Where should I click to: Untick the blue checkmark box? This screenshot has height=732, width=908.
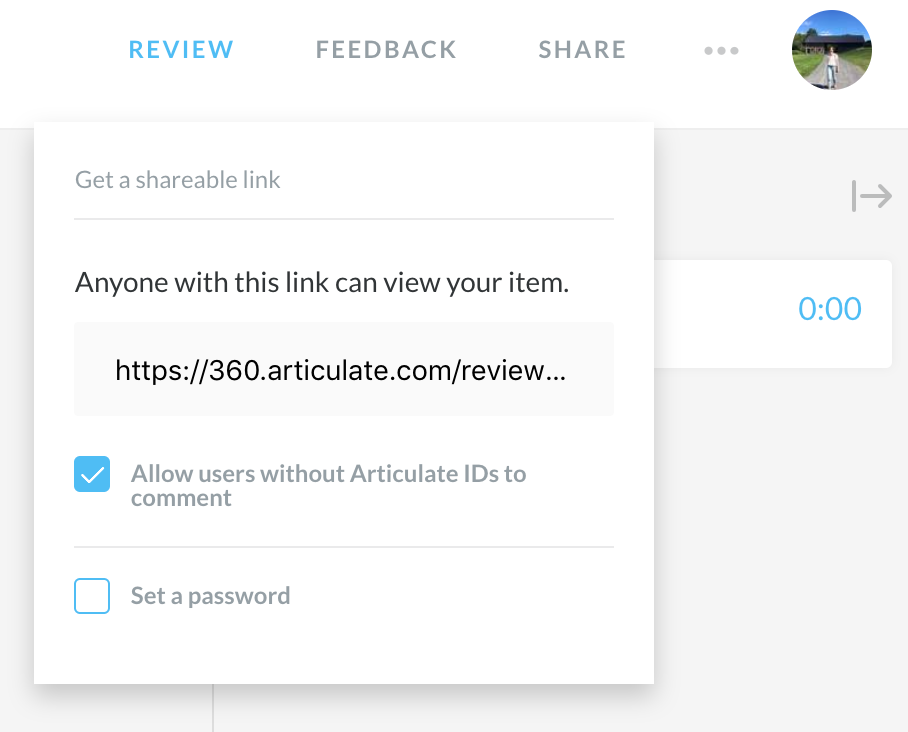pyautogui.click(x=92, y=474)
